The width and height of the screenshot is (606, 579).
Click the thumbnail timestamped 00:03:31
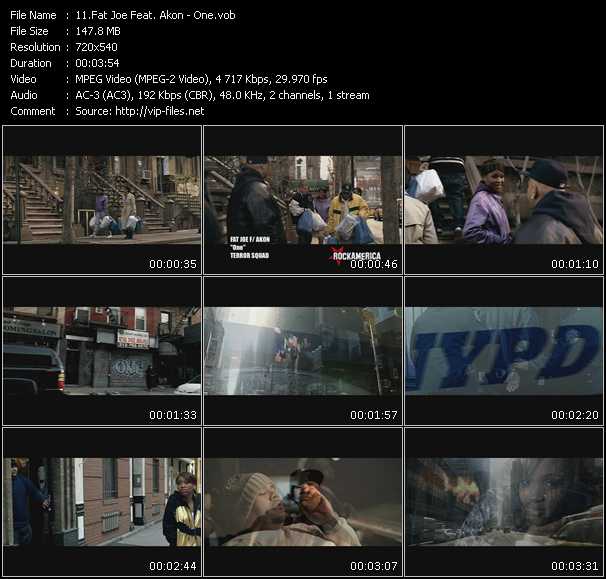(504, 502)
